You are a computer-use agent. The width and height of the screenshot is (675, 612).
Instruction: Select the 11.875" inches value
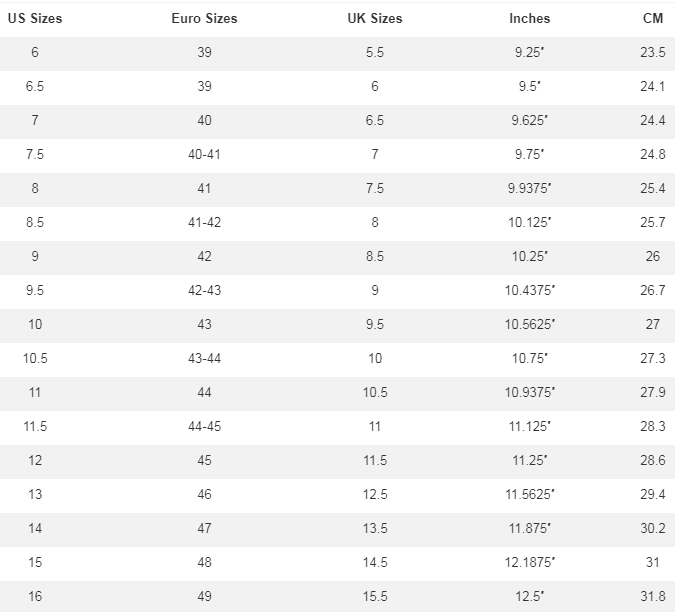point(529,529)
